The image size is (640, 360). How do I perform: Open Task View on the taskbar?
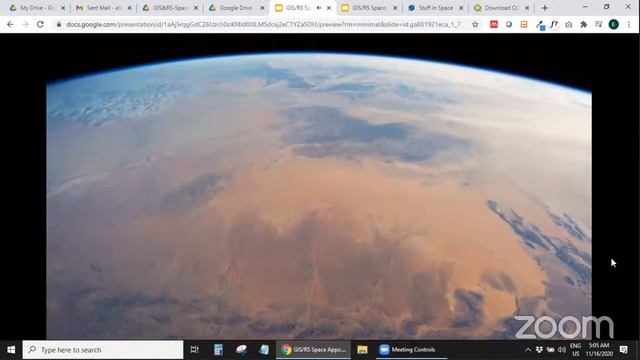pos(195,350)
